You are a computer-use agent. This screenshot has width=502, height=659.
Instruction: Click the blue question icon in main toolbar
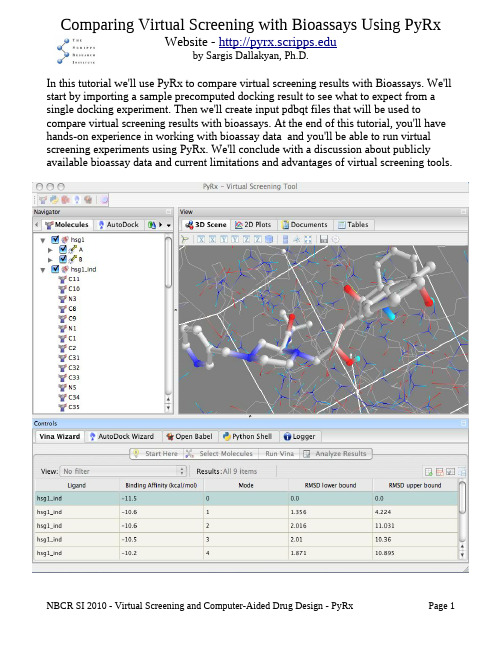(x=77, y=200)
